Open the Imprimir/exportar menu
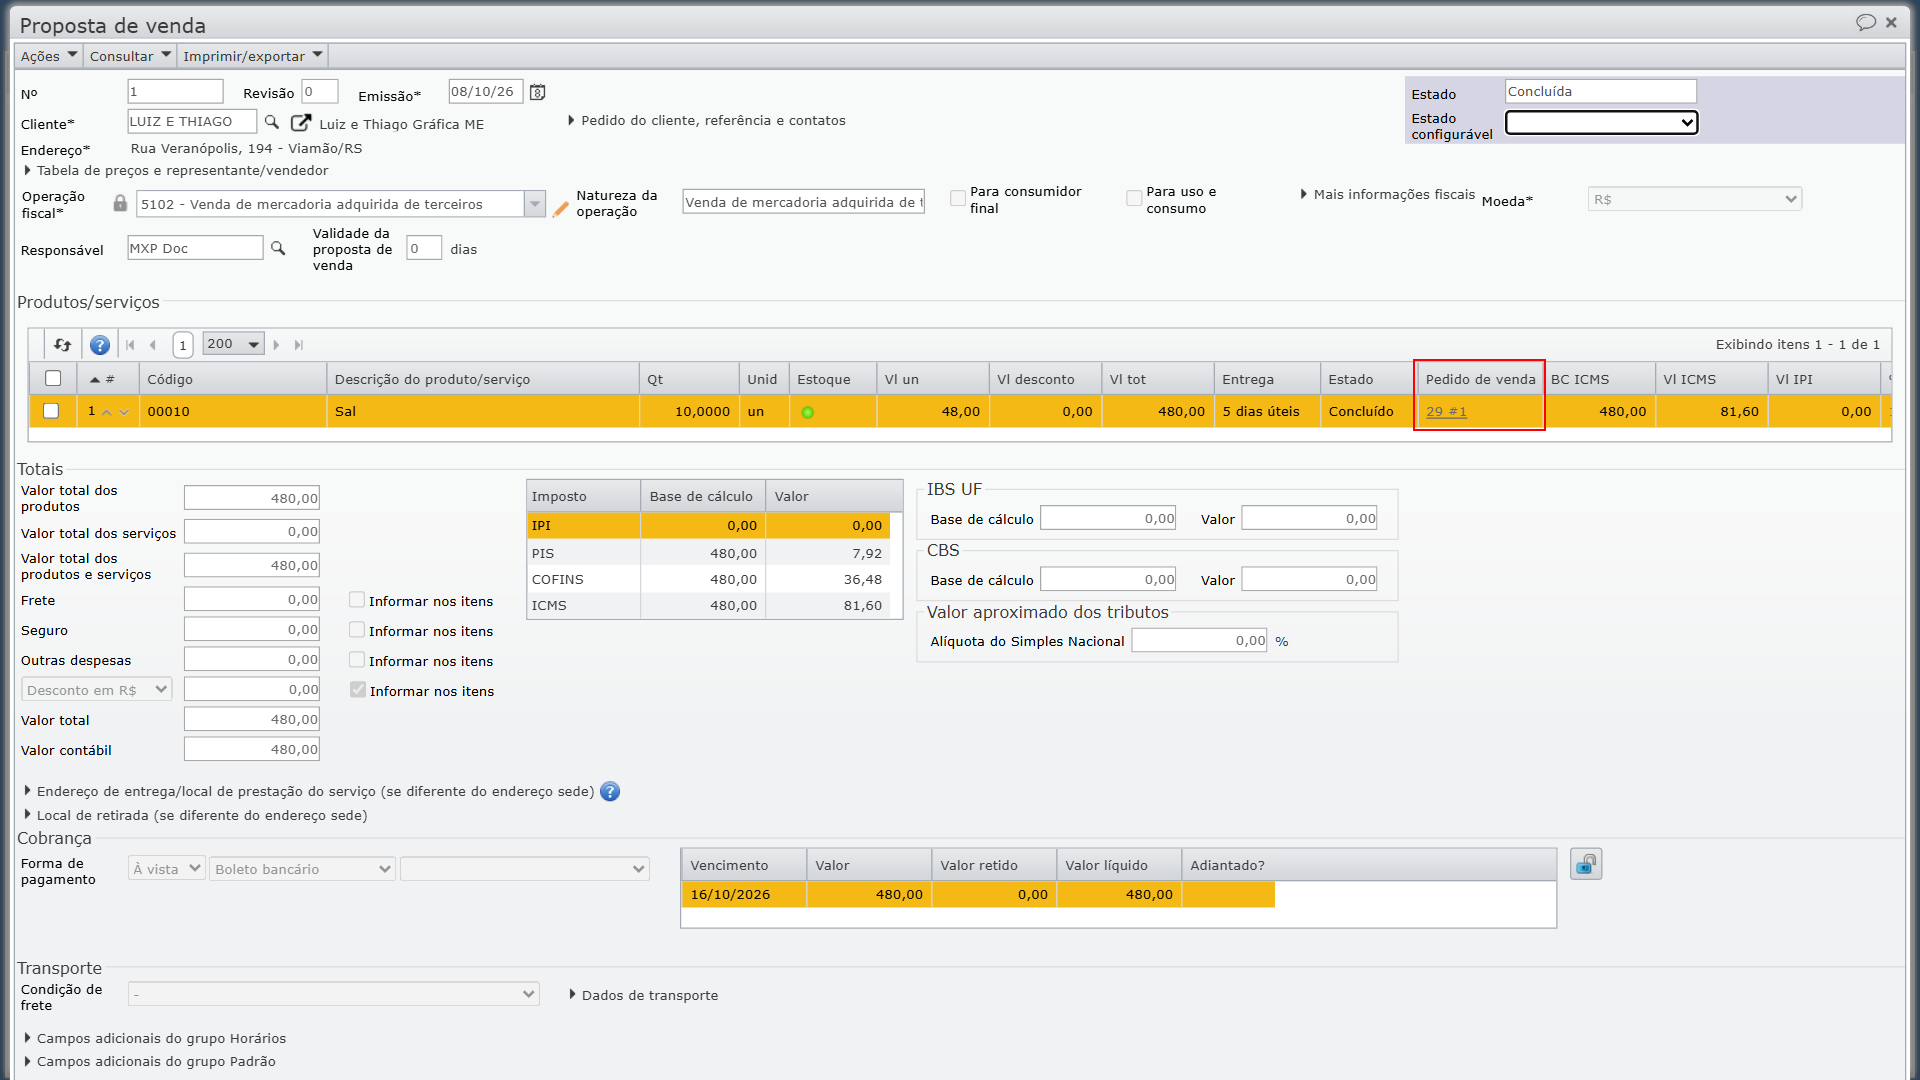Viewport: 1920px width, 1080px height. pyautogui.click(x=252, y=56)
